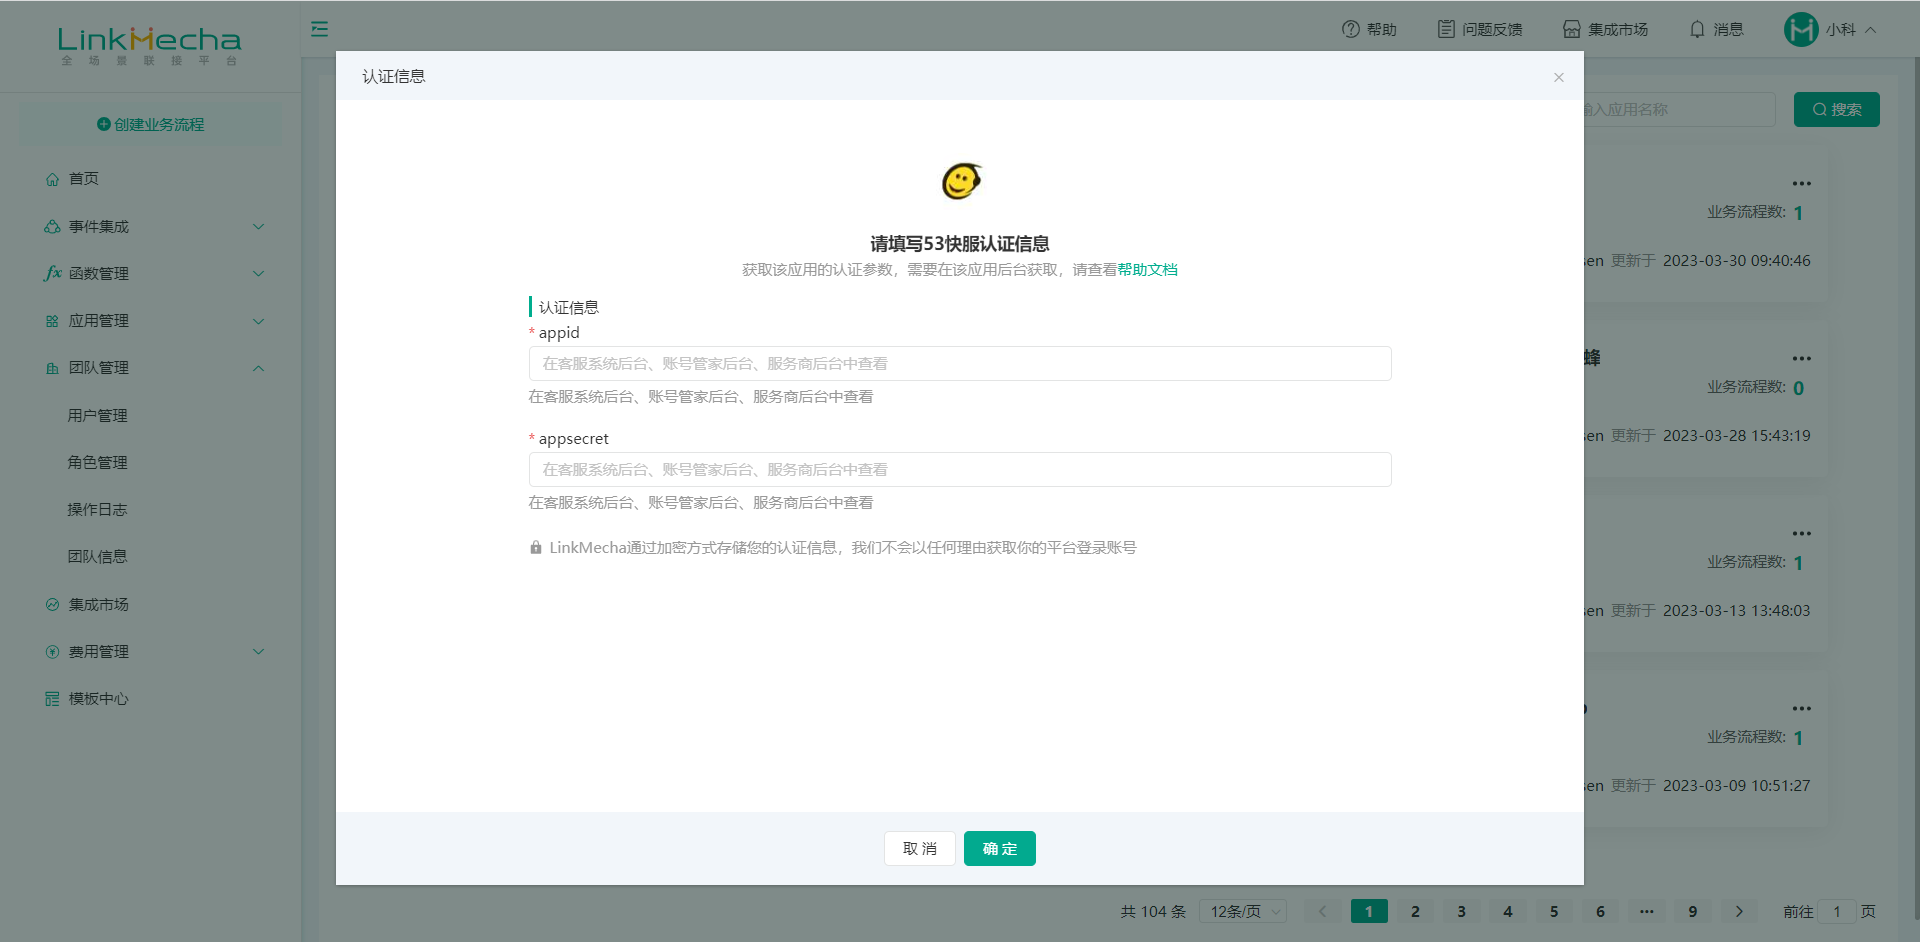Go to pagination page 5
This screenshot has width=1920, height=942.
[1554, 912]
